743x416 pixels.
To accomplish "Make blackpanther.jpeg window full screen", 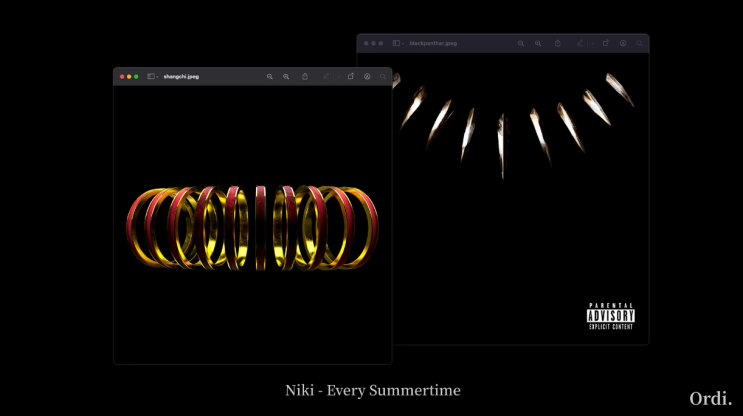I will click(x=381, y=43).
